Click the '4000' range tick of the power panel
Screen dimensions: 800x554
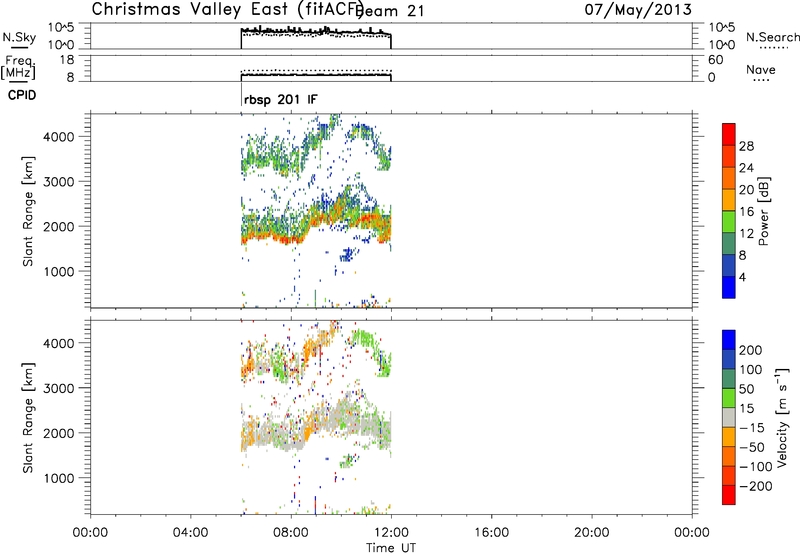(59, 137)
